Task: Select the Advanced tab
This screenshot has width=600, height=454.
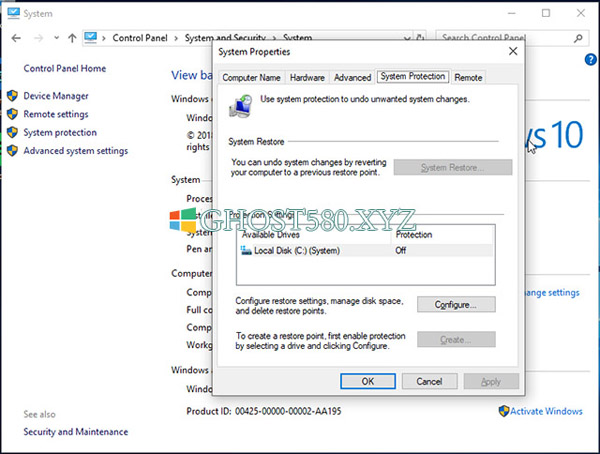Action: pyautogui.click(x=352, y=78)
